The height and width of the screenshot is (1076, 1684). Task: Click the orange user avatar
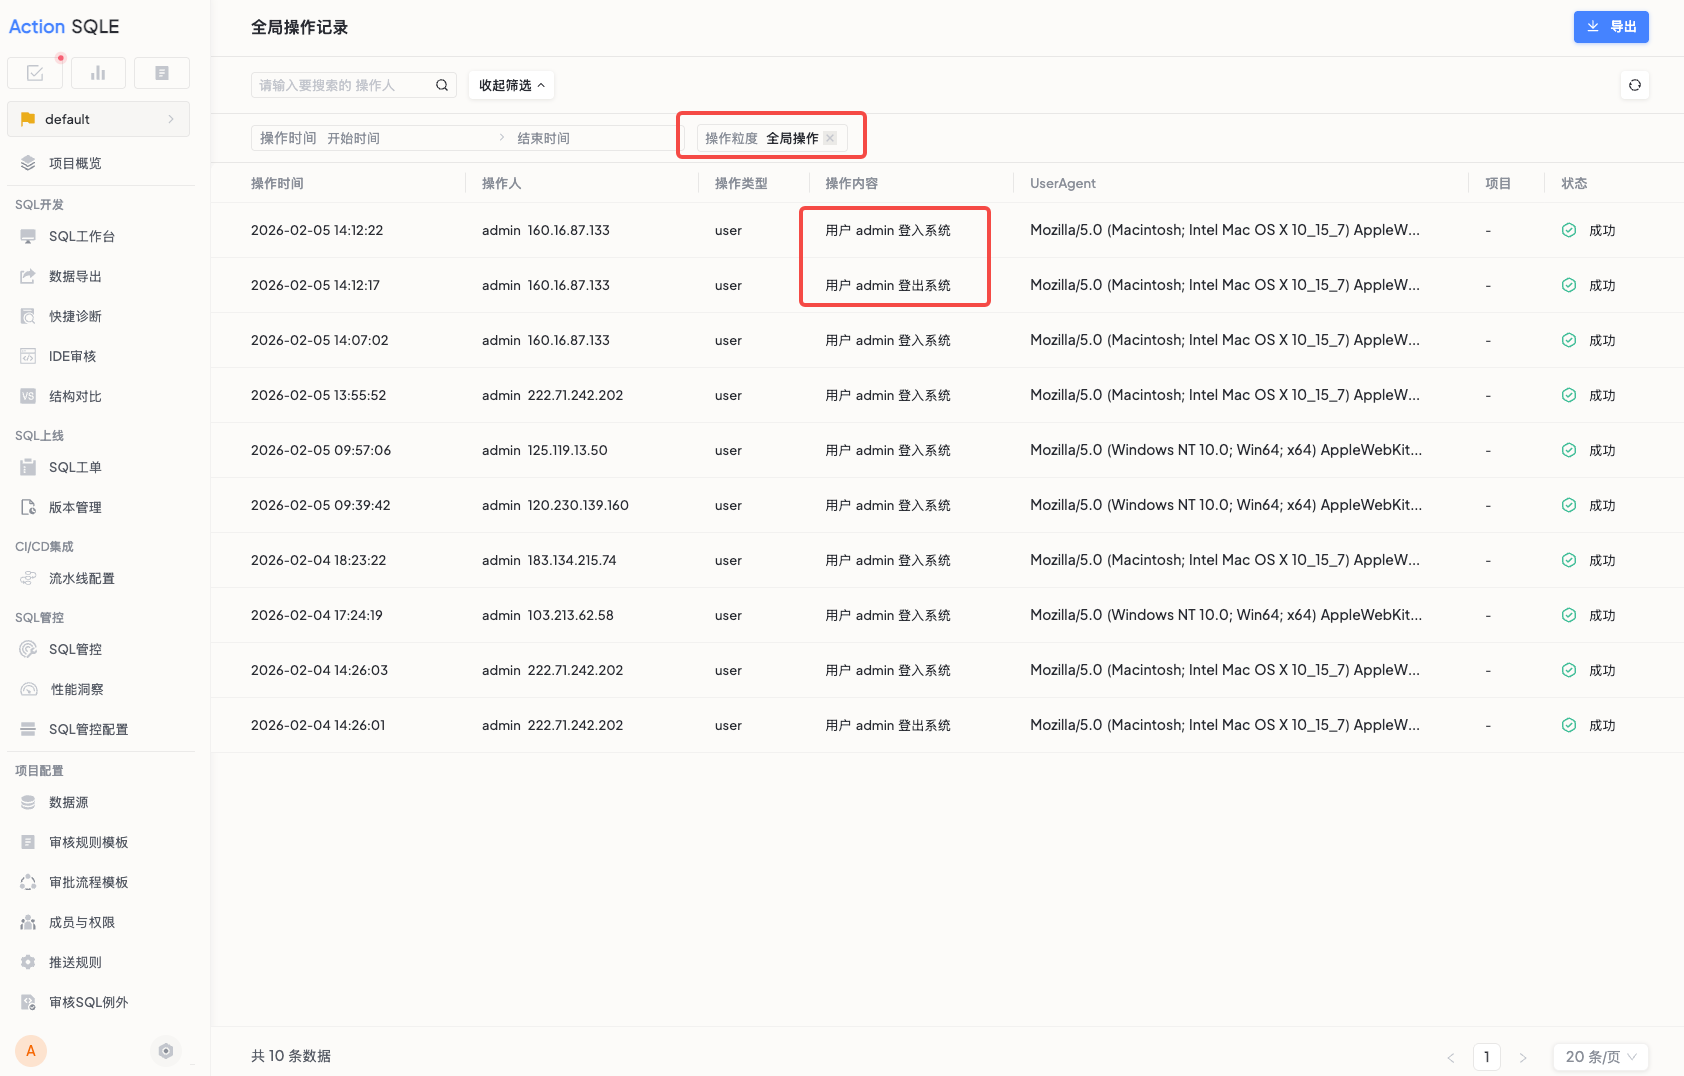[31, 1051]
